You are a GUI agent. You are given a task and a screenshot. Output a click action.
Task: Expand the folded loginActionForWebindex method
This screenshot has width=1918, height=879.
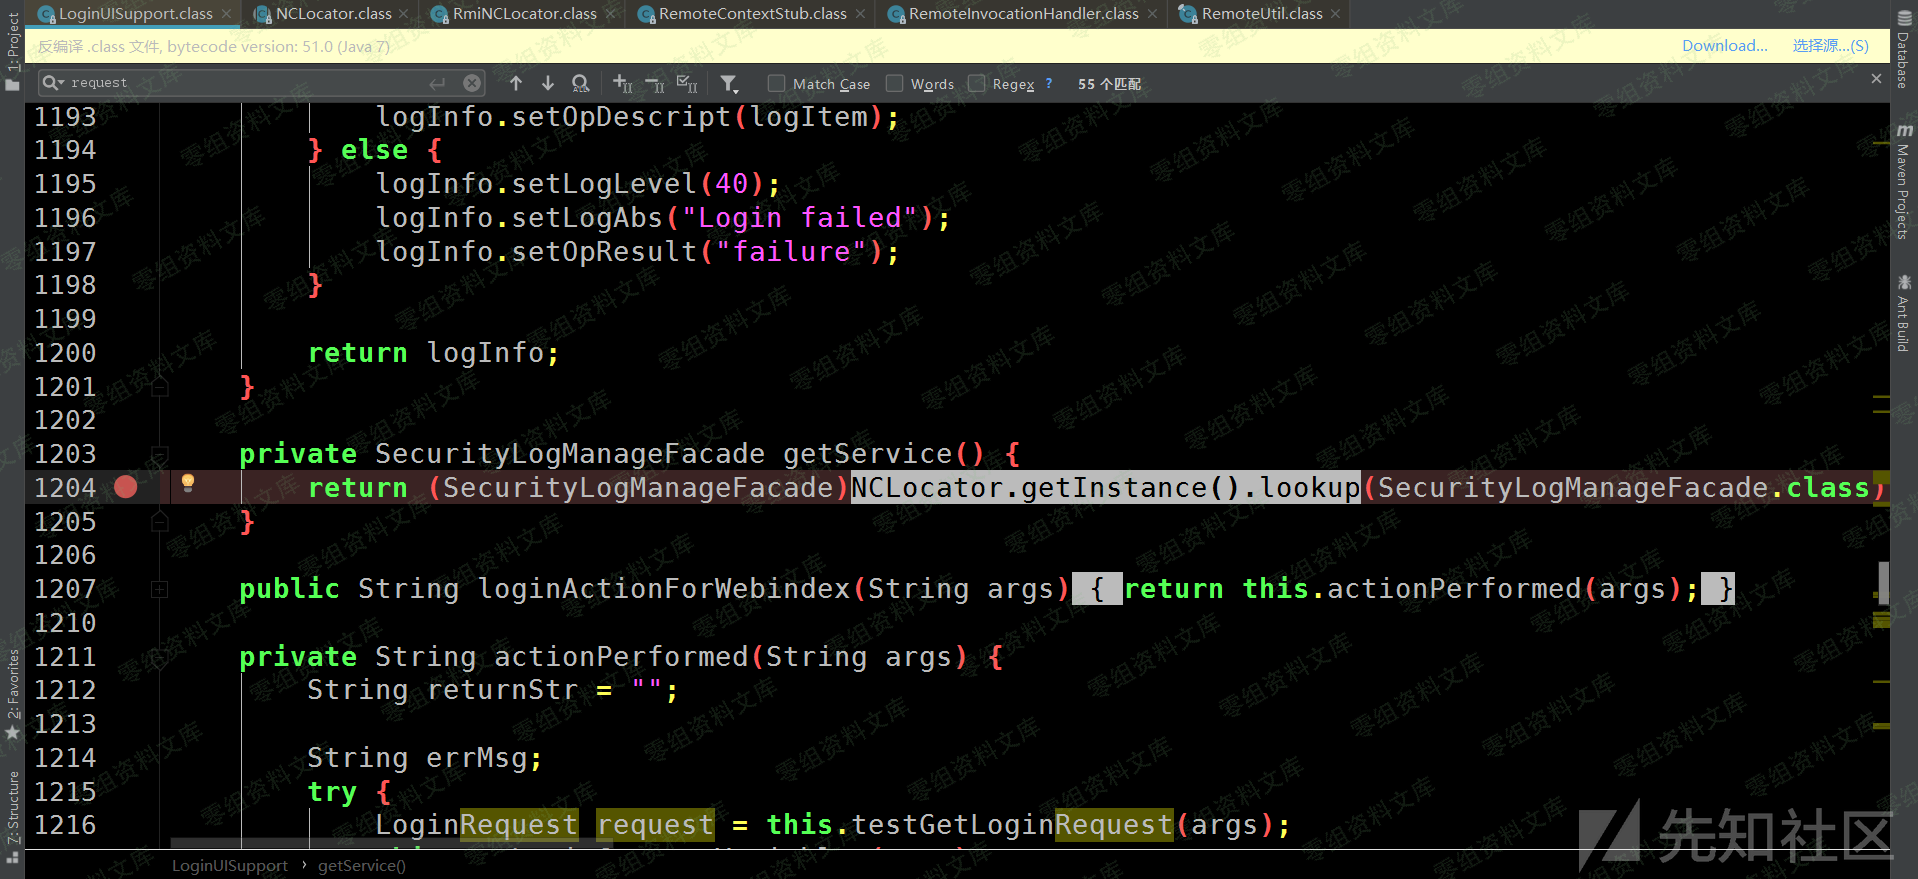pos(159,590)
